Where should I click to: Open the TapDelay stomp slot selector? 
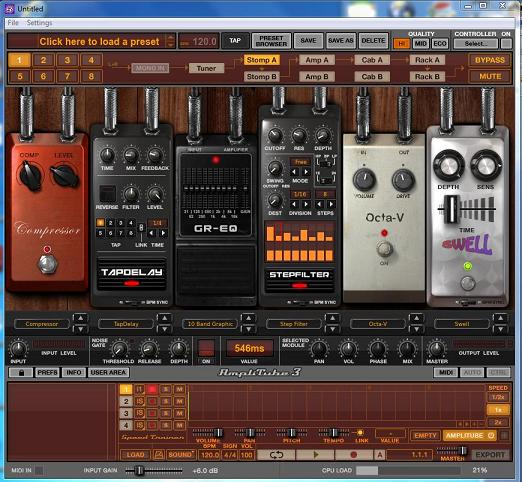(x=126, y=324)
